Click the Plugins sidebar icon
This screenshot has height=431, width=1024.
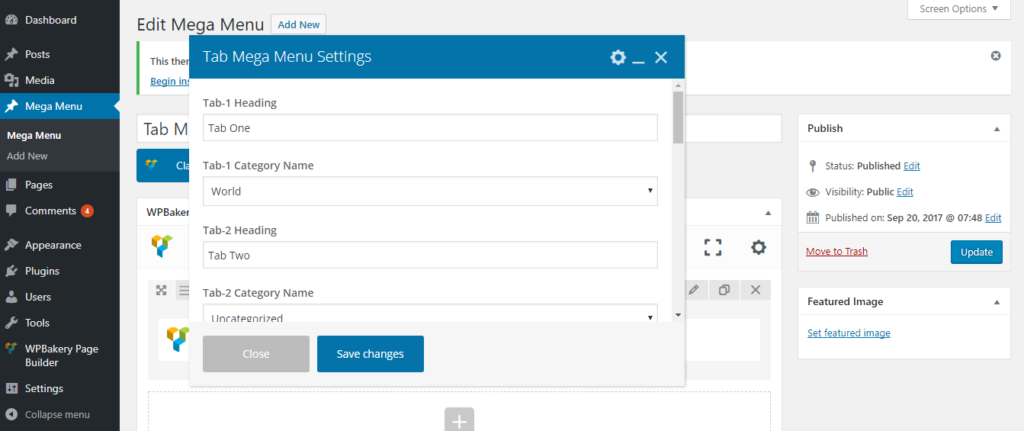click(11, 271)
